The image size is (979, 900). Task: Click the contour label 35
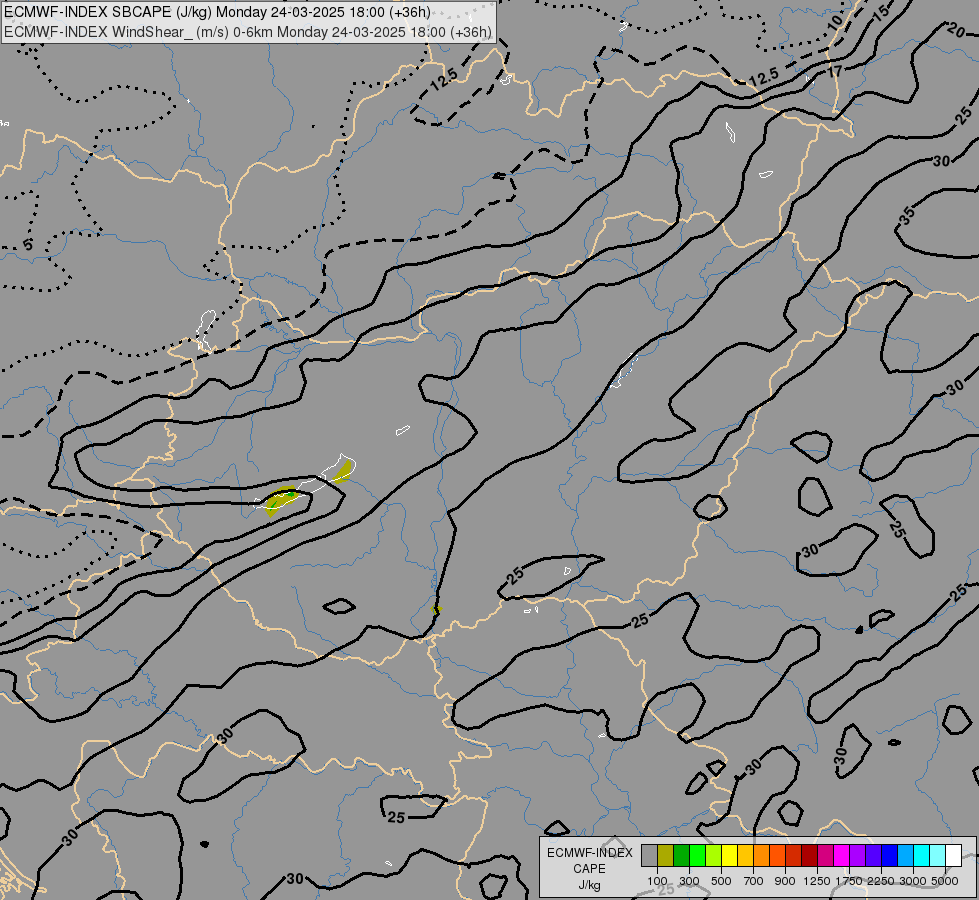(907, 215)
